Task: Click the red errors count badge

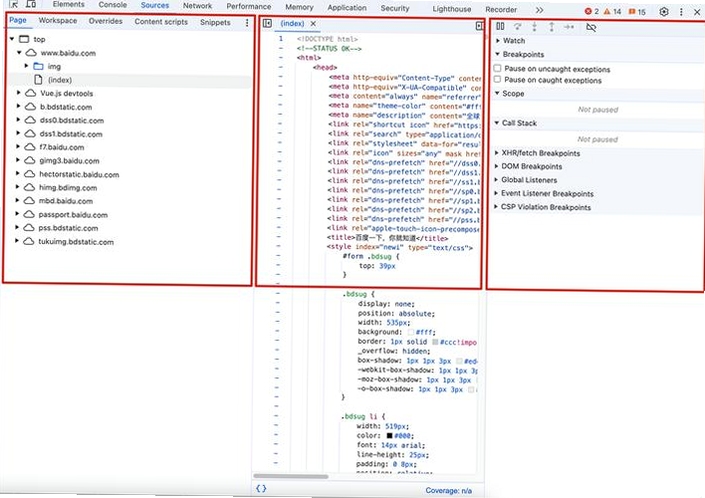Action: [x=591, y=11]
